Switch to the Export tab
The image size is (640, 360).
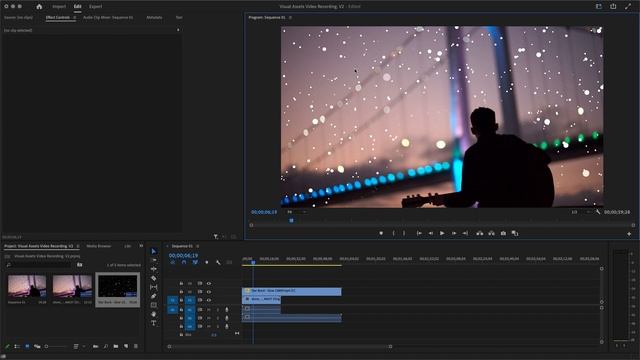(96, 7)
